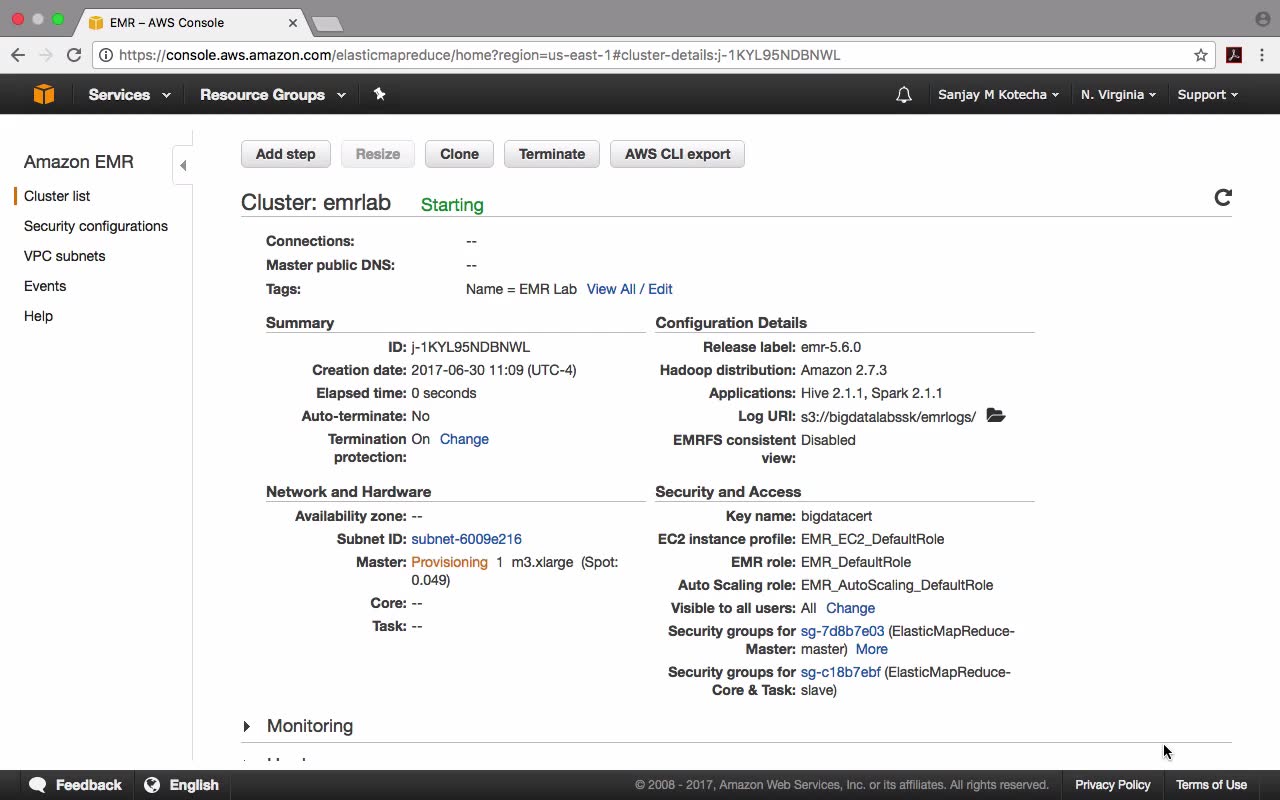
Task: Reload the browser page
Action: pyautogui.click(x=74, y=55)
